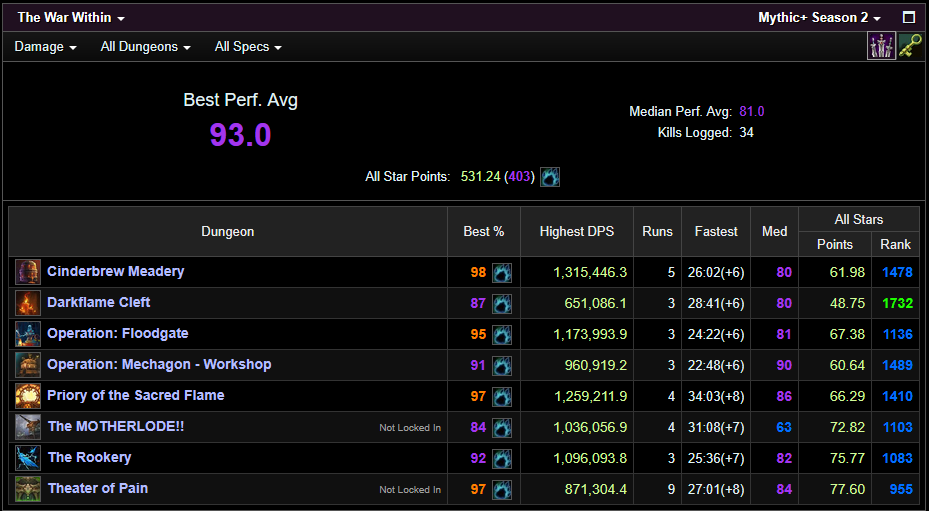Click Best % 98 for Cinderbrew Meadery
Image resolution: width=929 pixels, height=511 pixels.
coord(478,273)
